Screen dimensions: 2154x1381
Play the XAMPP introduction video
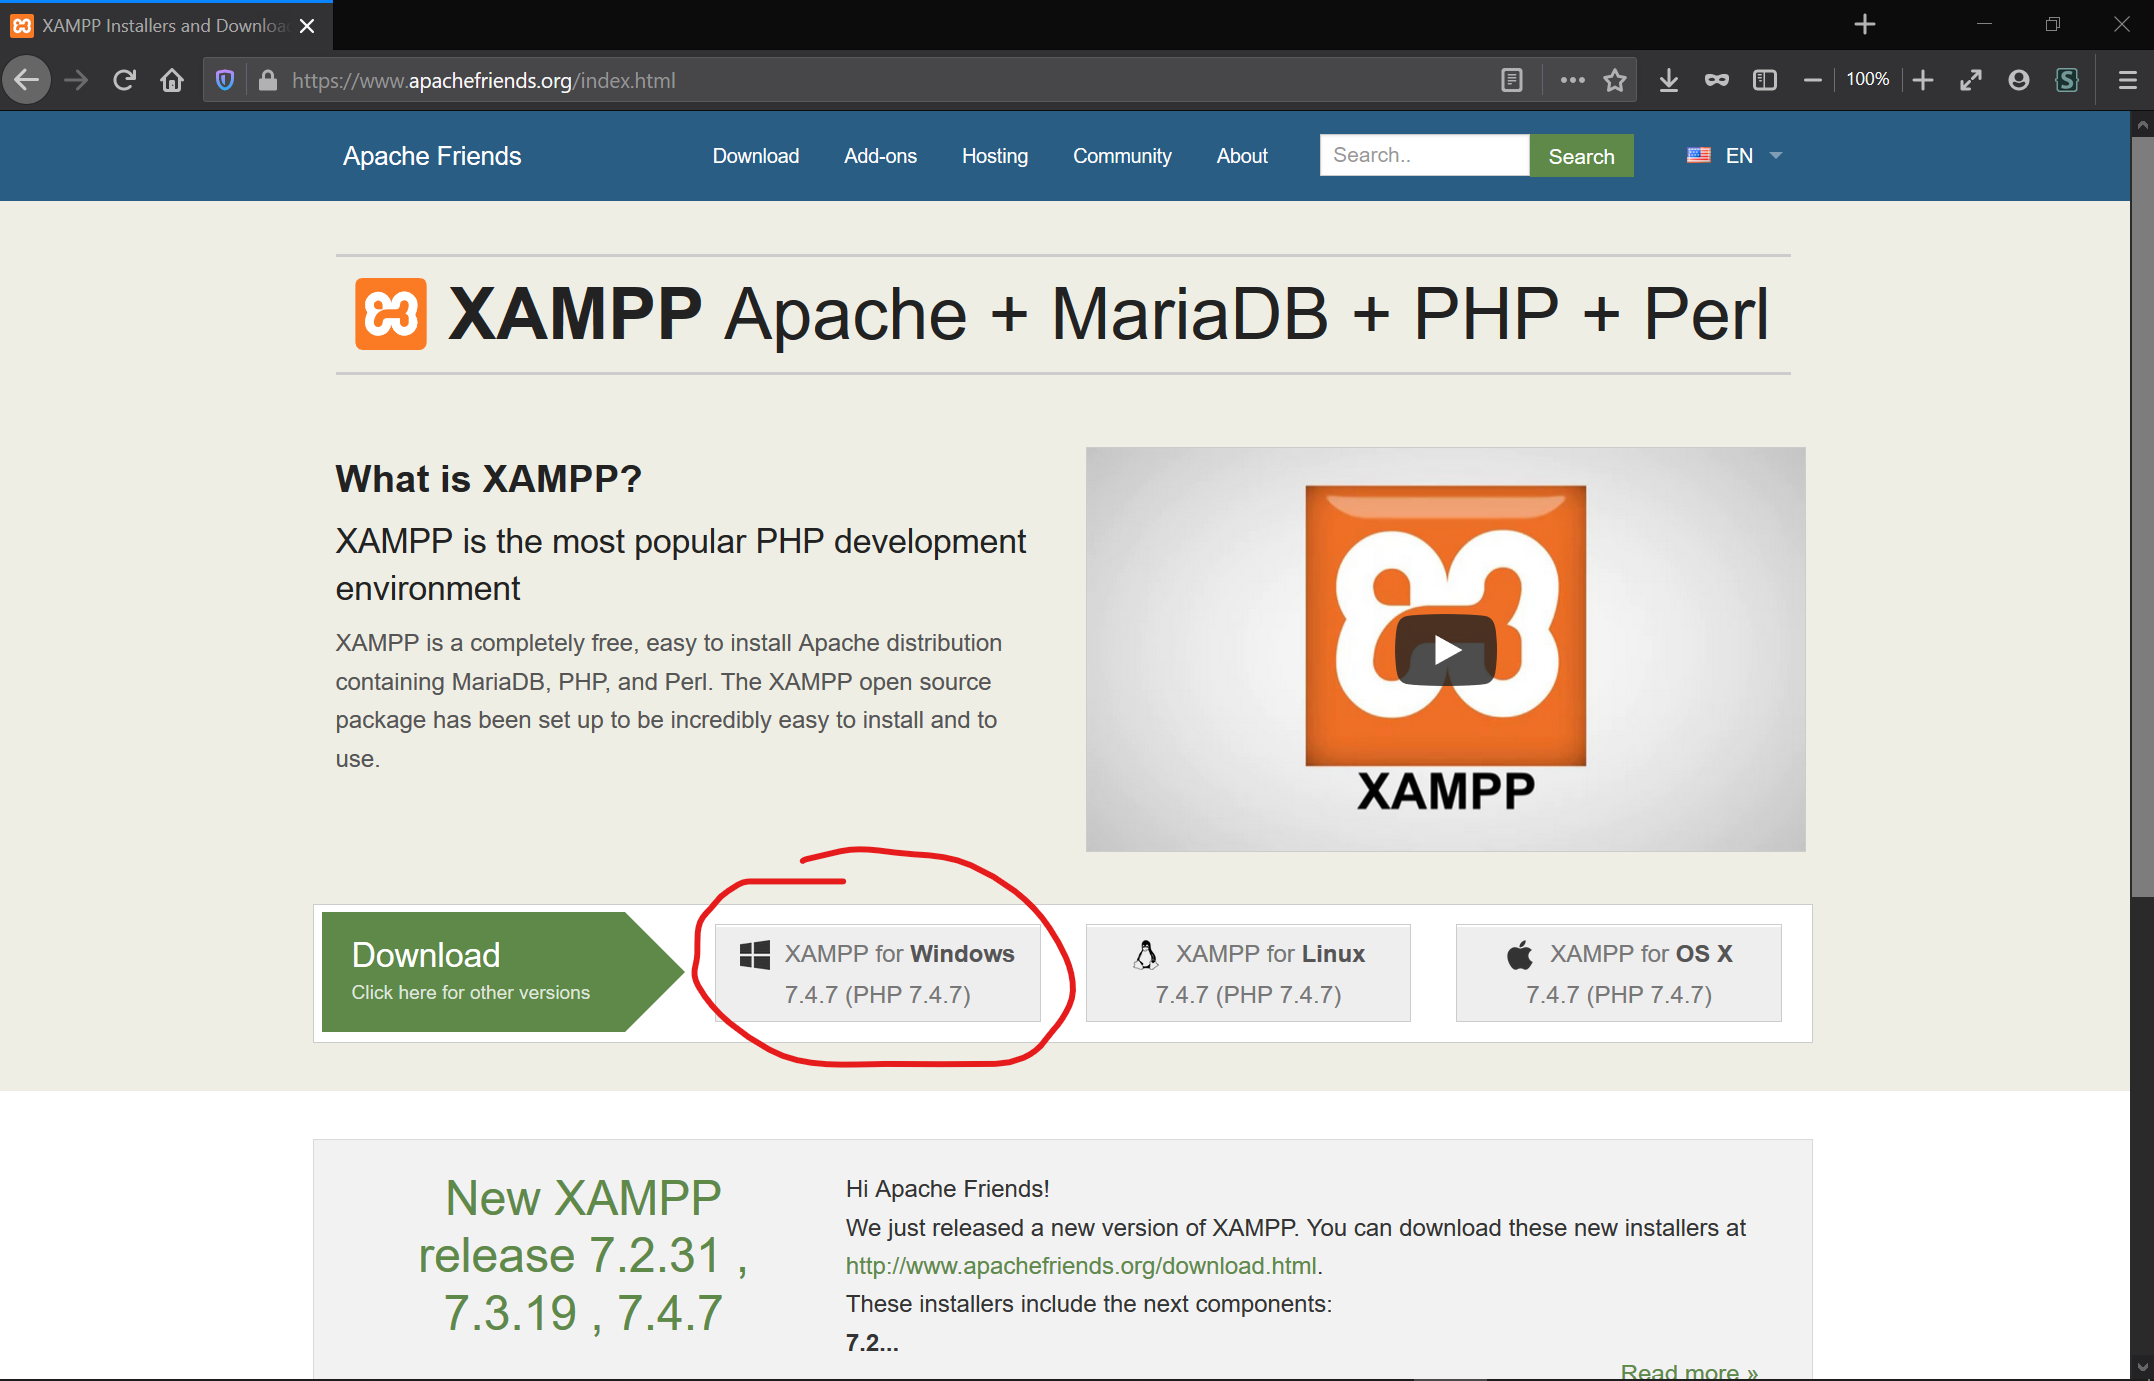(1446, 650)
